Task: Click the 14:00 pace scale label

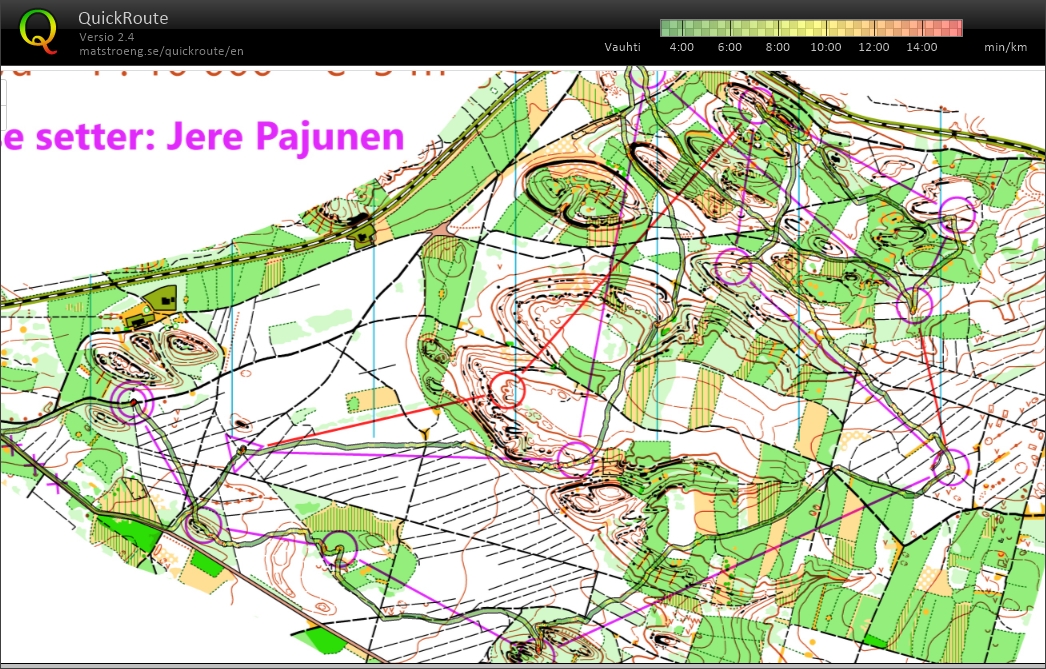Action: coord(921,47)
